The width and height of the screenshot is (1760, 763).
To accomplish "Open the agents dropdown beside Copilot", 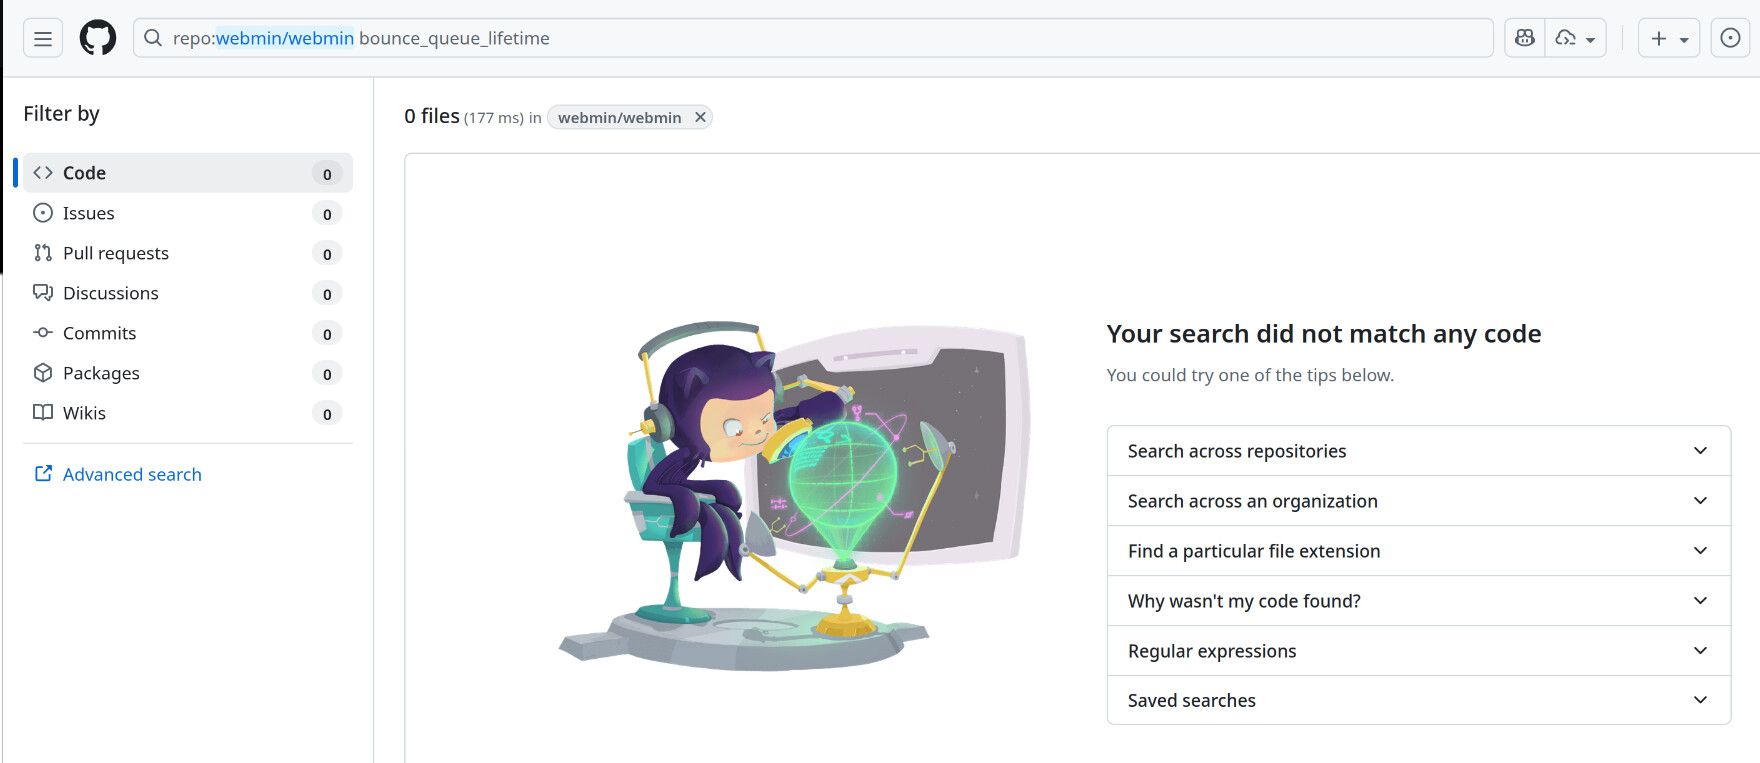I will pos(1576,38).
